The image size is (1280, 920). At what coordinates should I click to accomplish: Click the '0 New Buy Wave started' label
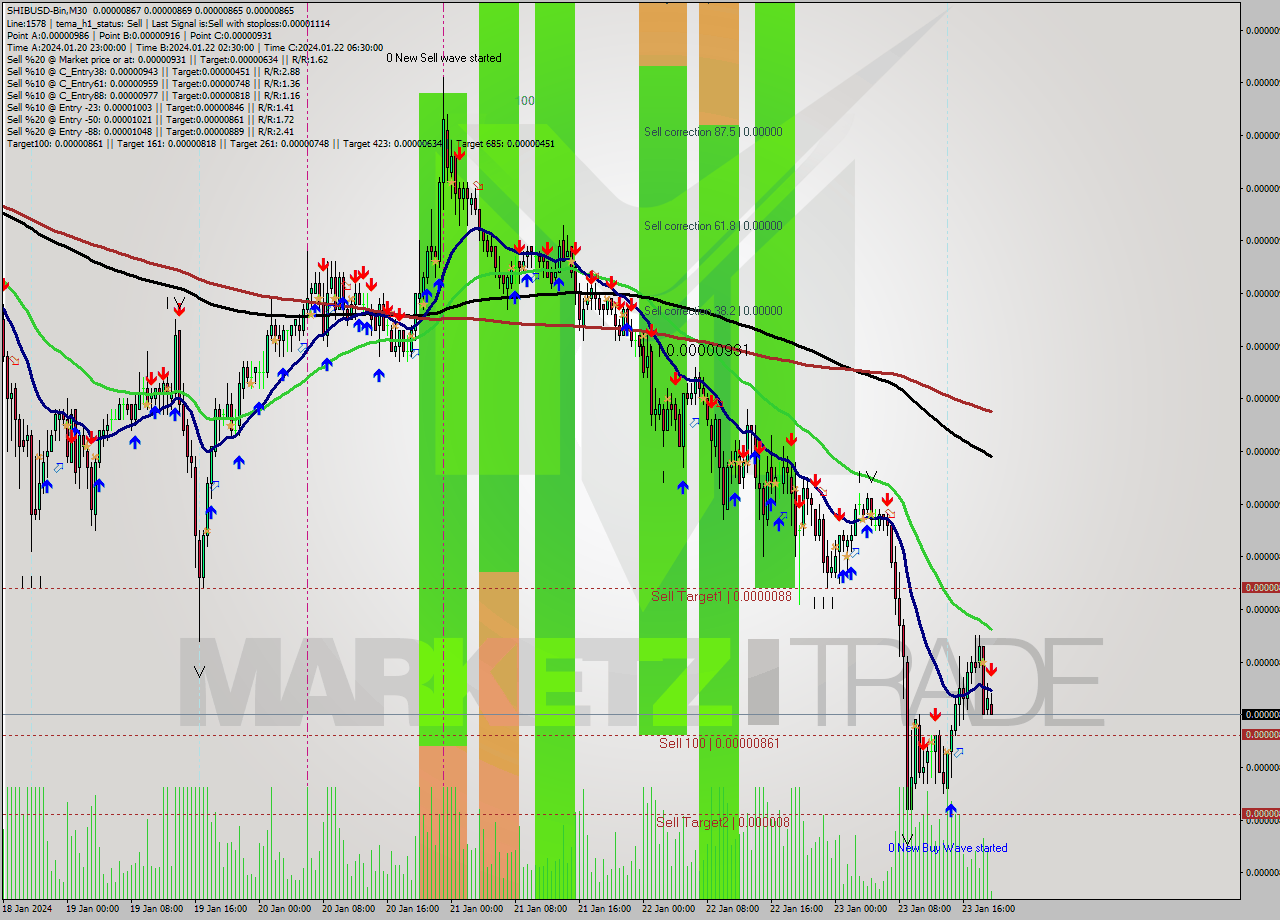pos(948,848)
